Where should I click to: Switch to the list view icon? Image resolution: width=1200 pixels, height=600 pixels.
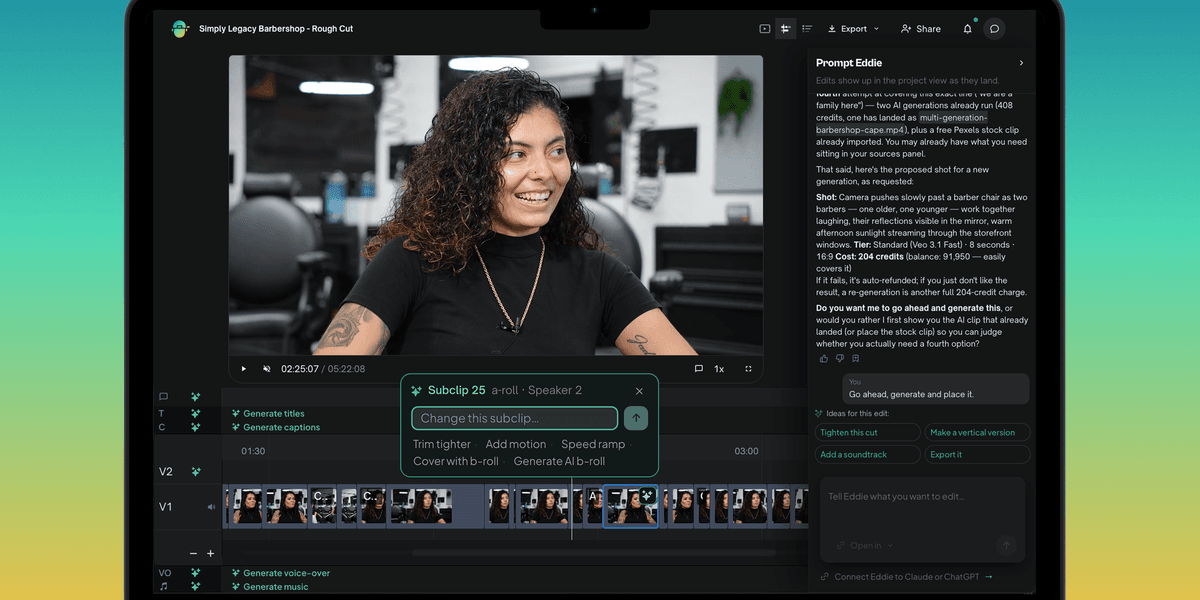807,29
